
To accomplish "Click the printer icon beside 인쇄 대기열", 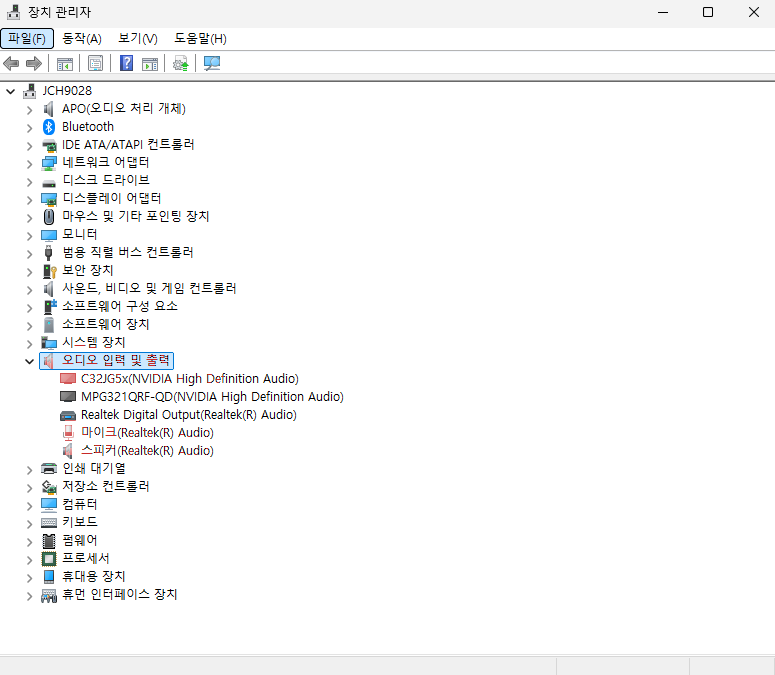I will [x=49, y=468].
